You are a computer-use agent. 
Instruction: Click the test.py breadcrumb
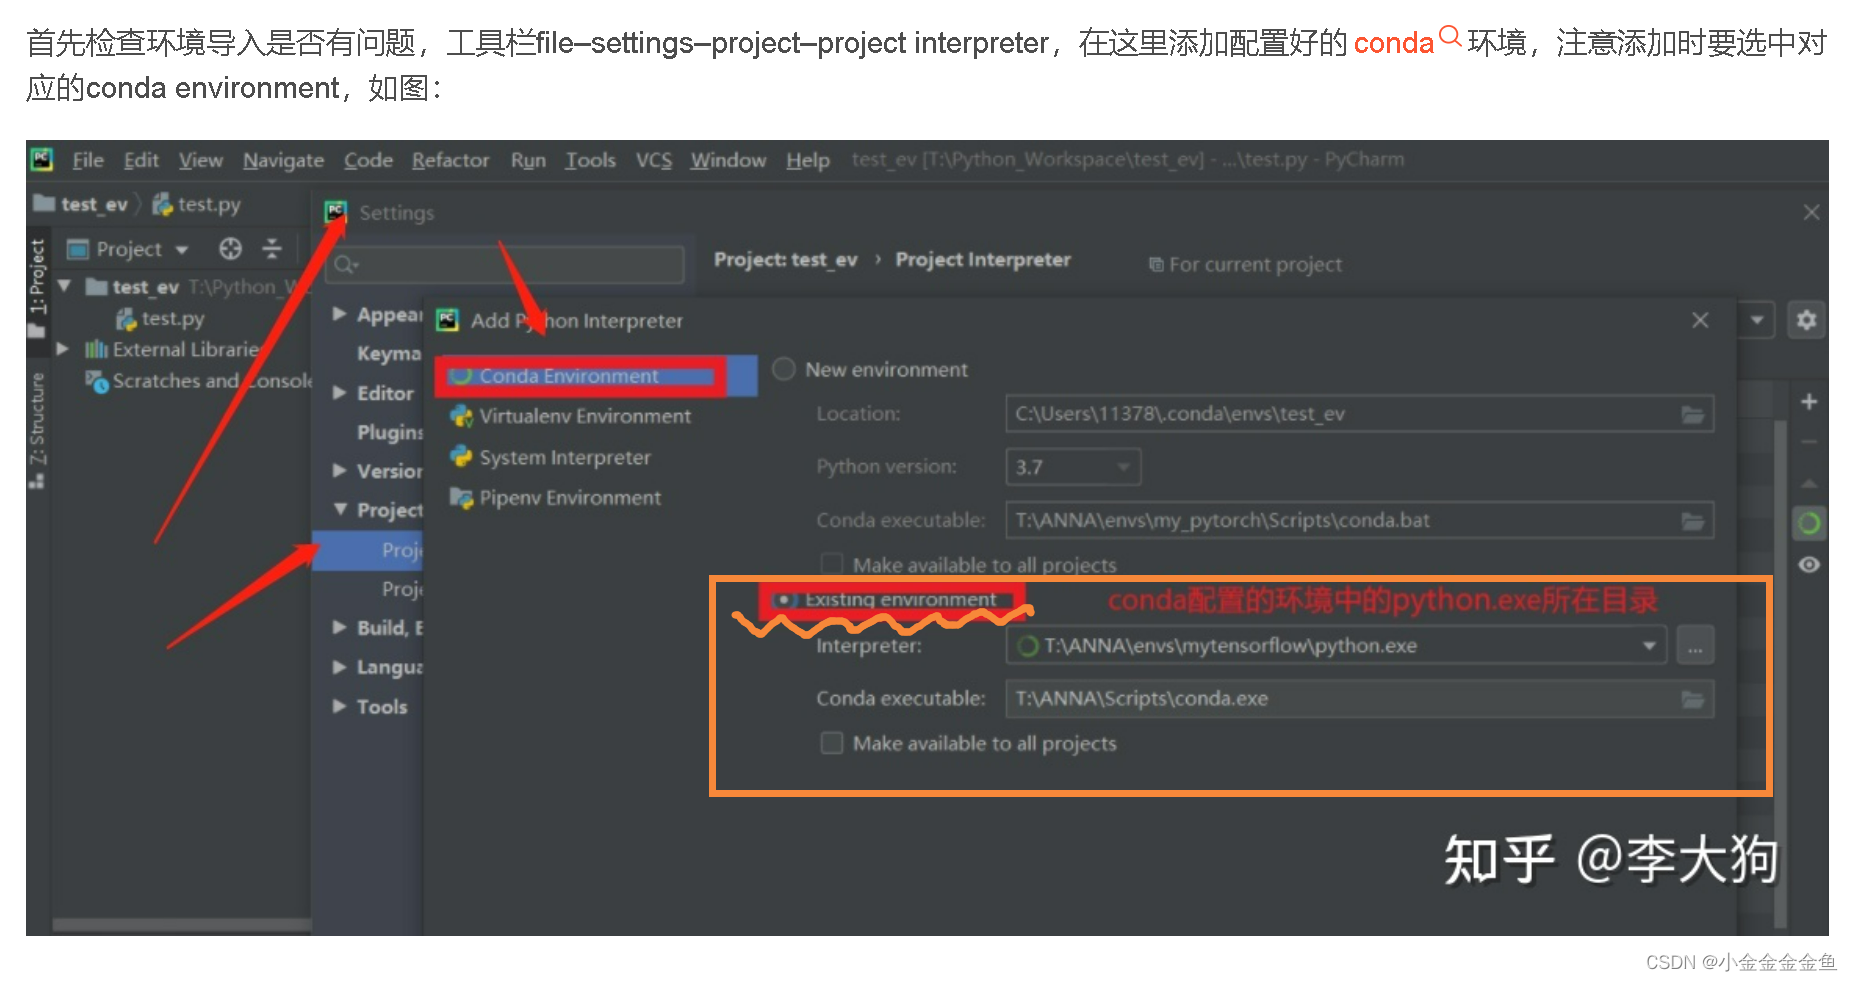coord(197,204)
